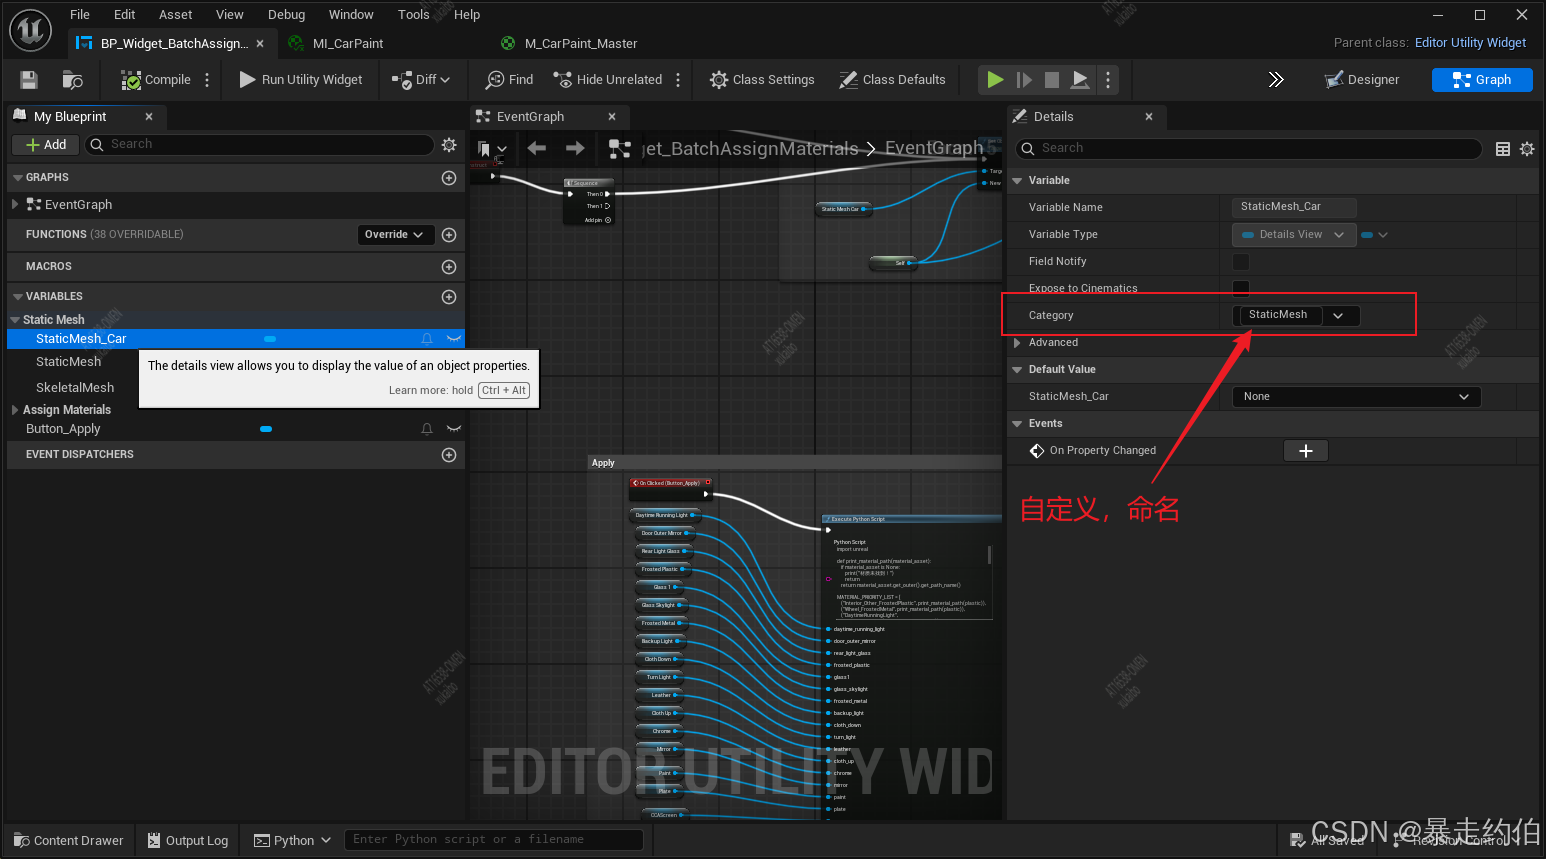
Task: Add a new graph with plus icon
Action: (x=449, y=178)
